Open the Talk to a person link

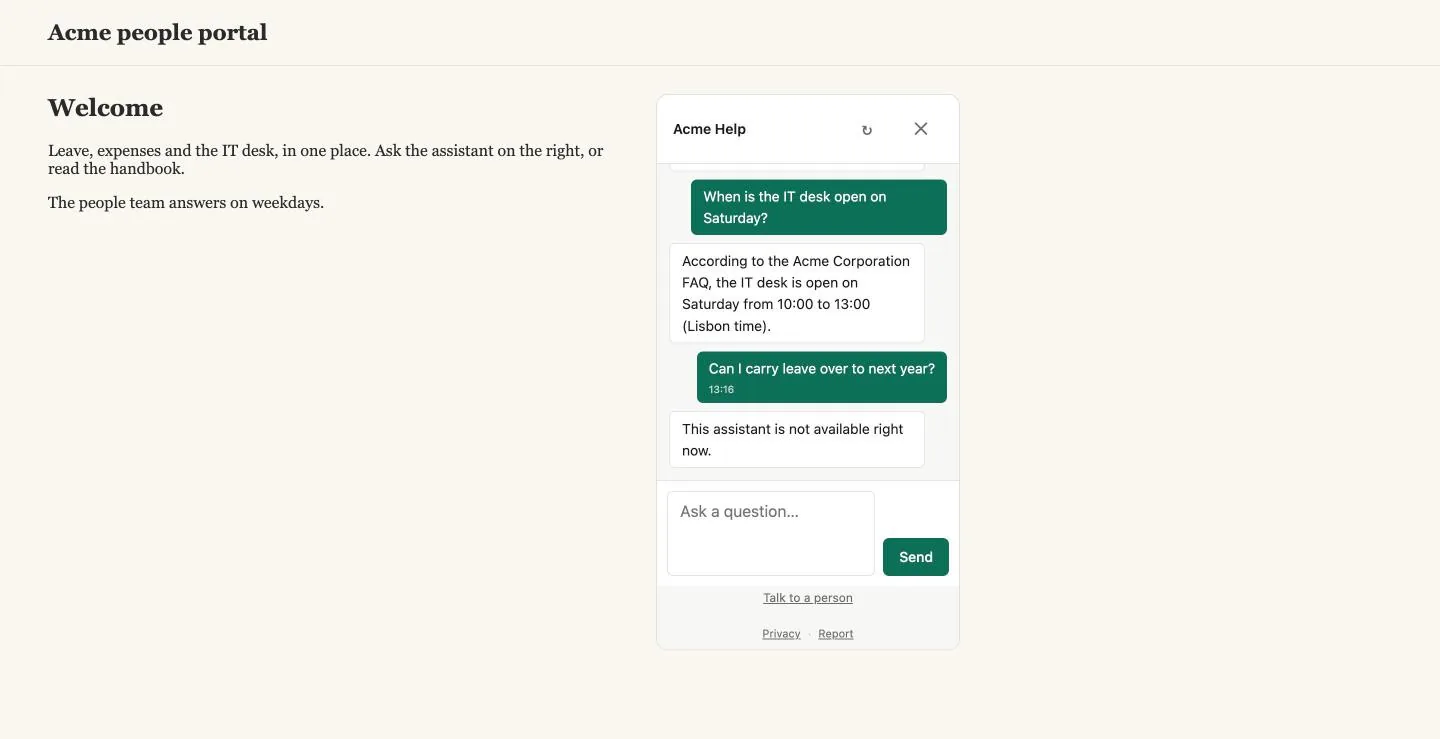point(808,598)
